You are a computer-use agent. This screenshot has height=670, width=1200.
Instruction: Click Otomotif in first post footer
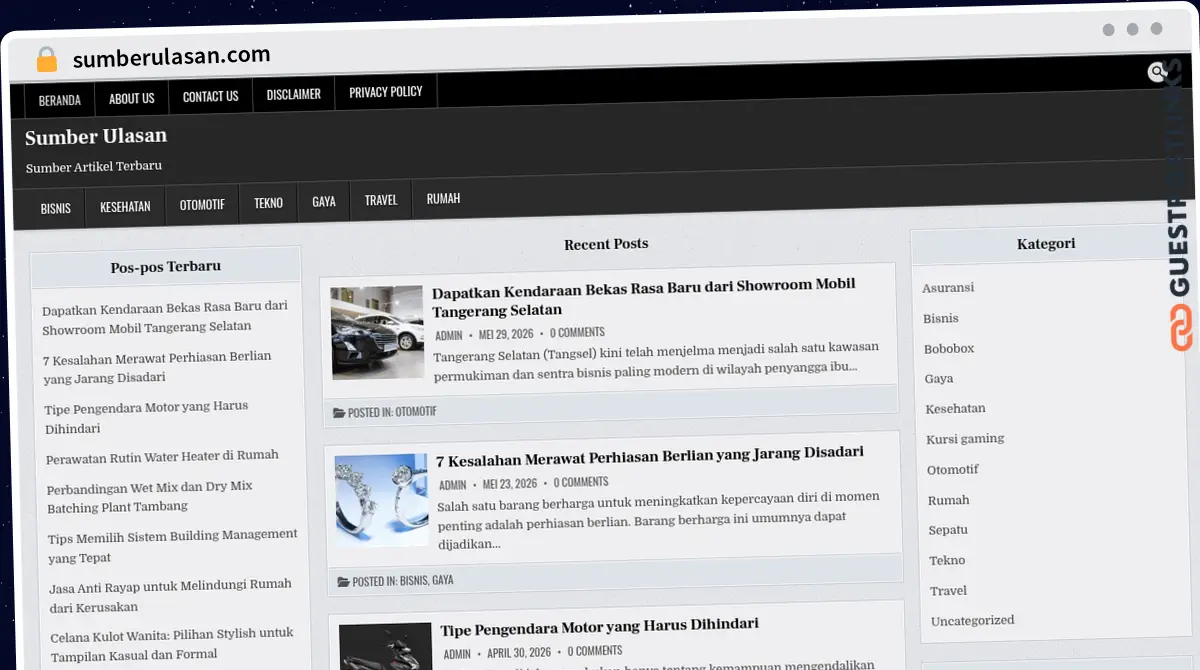416,411
